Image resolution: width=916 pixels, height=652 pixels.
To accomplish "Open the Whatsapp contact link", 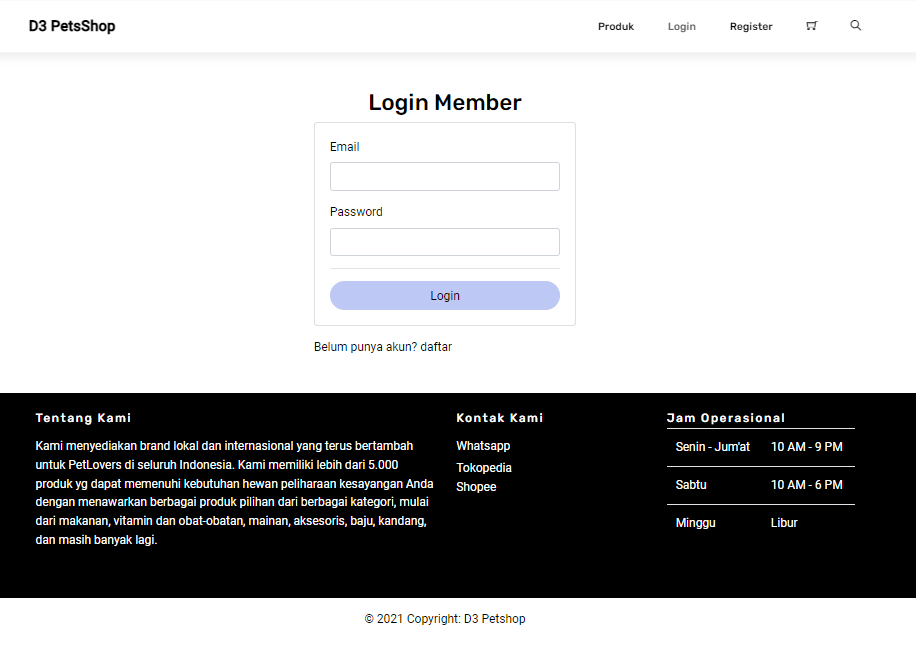I will [x=483, y=446].
